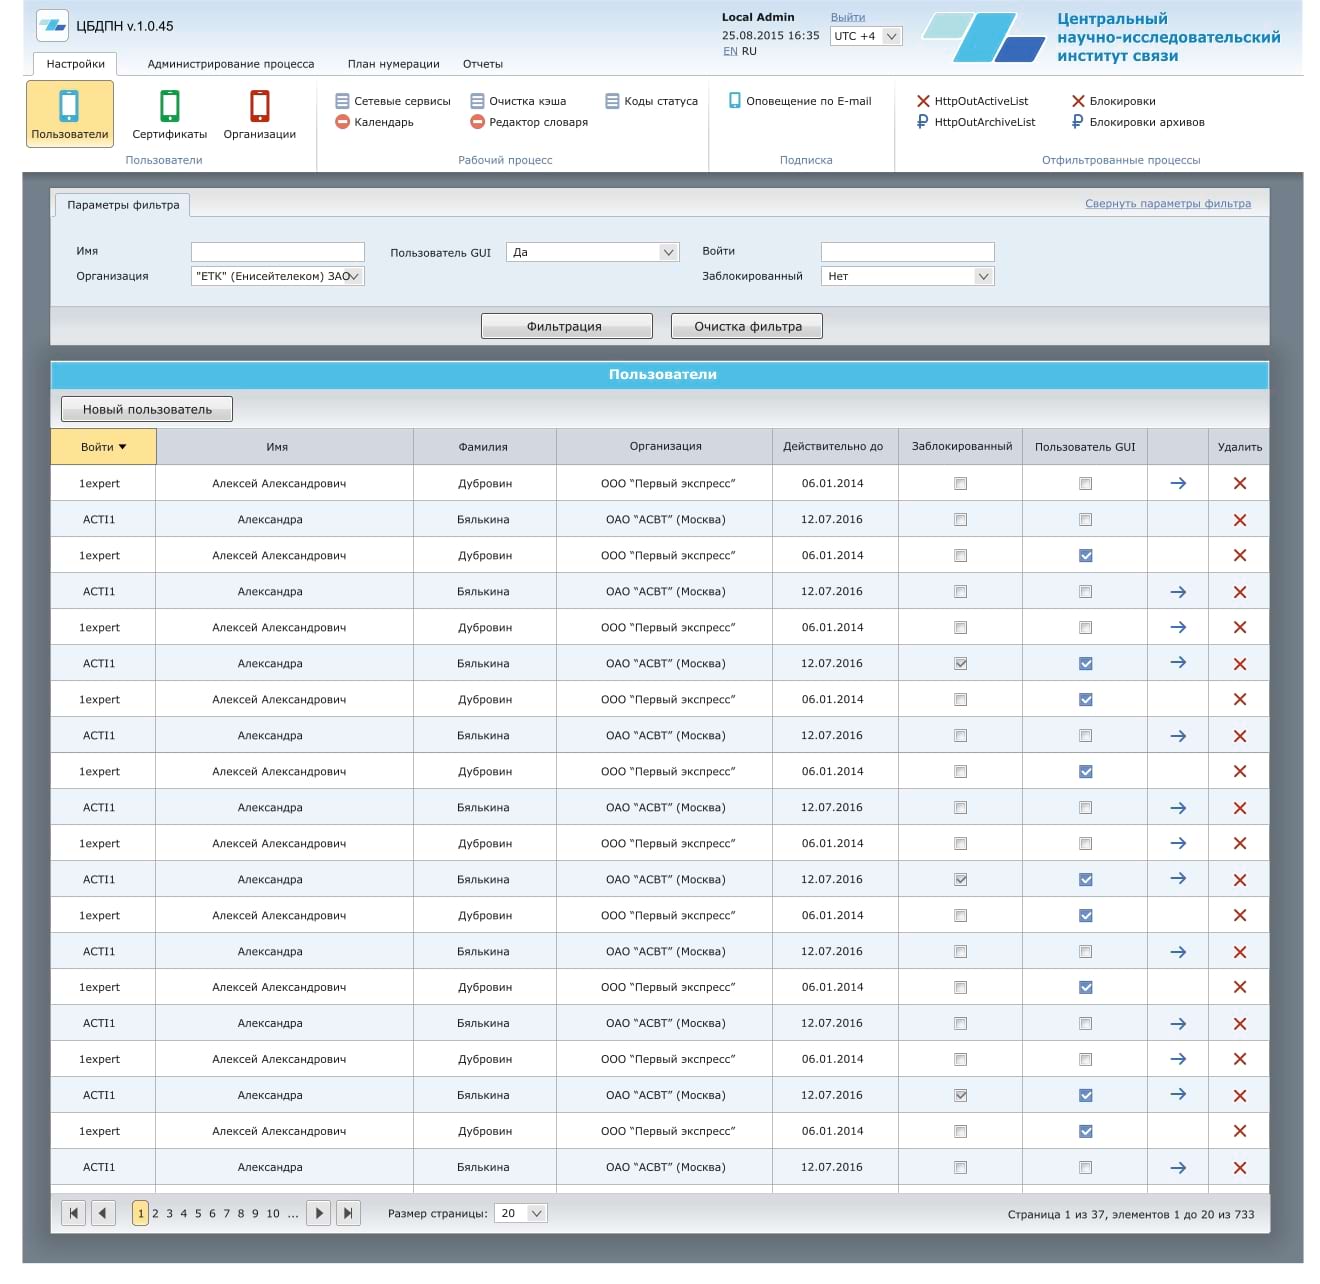This screenshot has width=1320, height=1284.
Task: Open the HttpOutActiveList filtered process
Action: coord(980,101)
